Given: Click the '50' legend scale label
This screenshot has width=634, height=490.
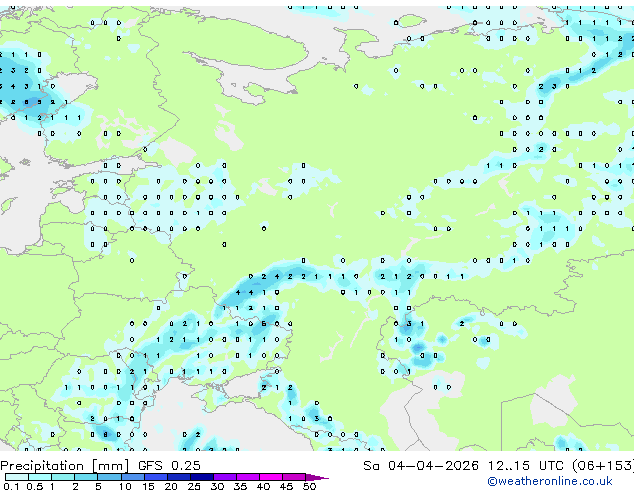Looking at the screenshot, I should pos(309,486).
